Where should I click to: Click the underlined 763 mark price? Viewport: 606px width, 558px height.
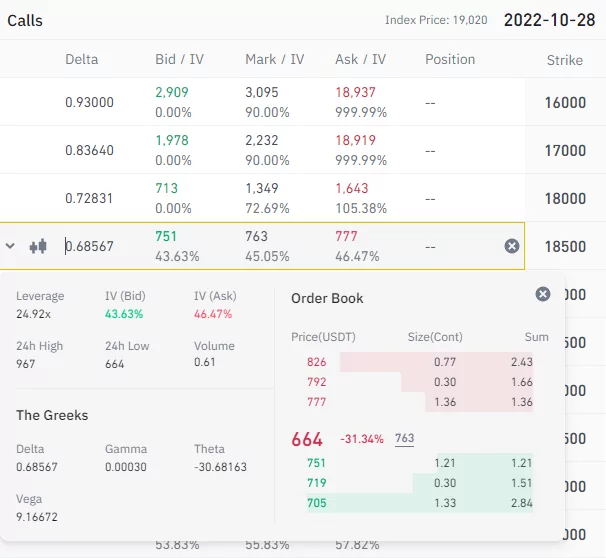tap(405, 439)
